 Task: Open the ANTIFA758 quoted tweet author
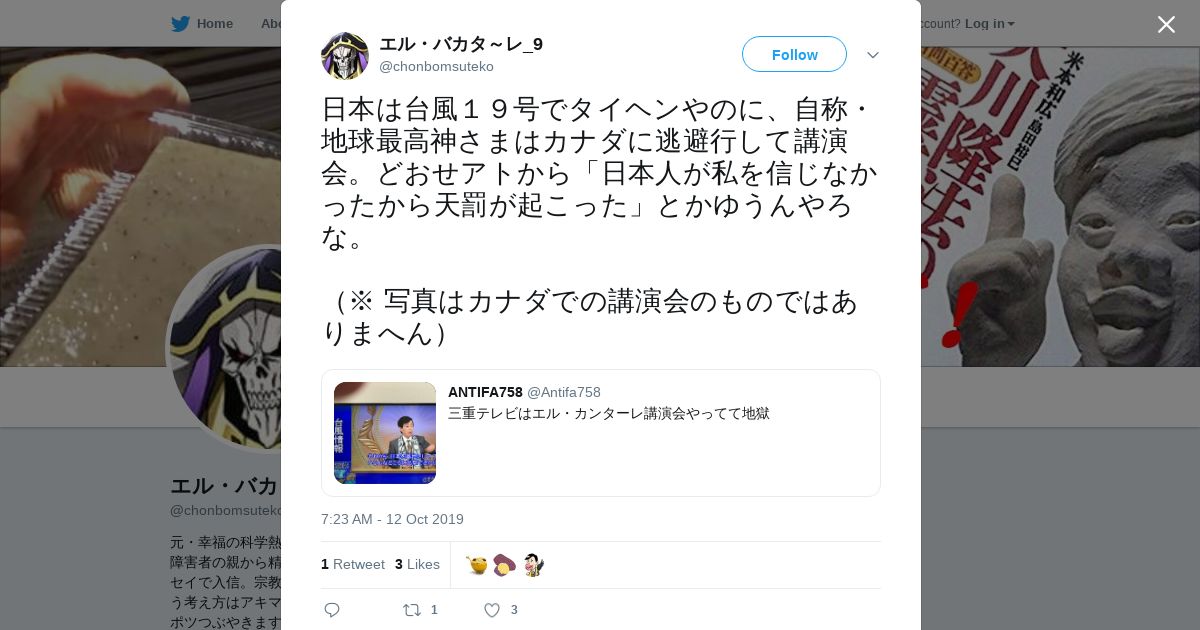pos(485,392)
